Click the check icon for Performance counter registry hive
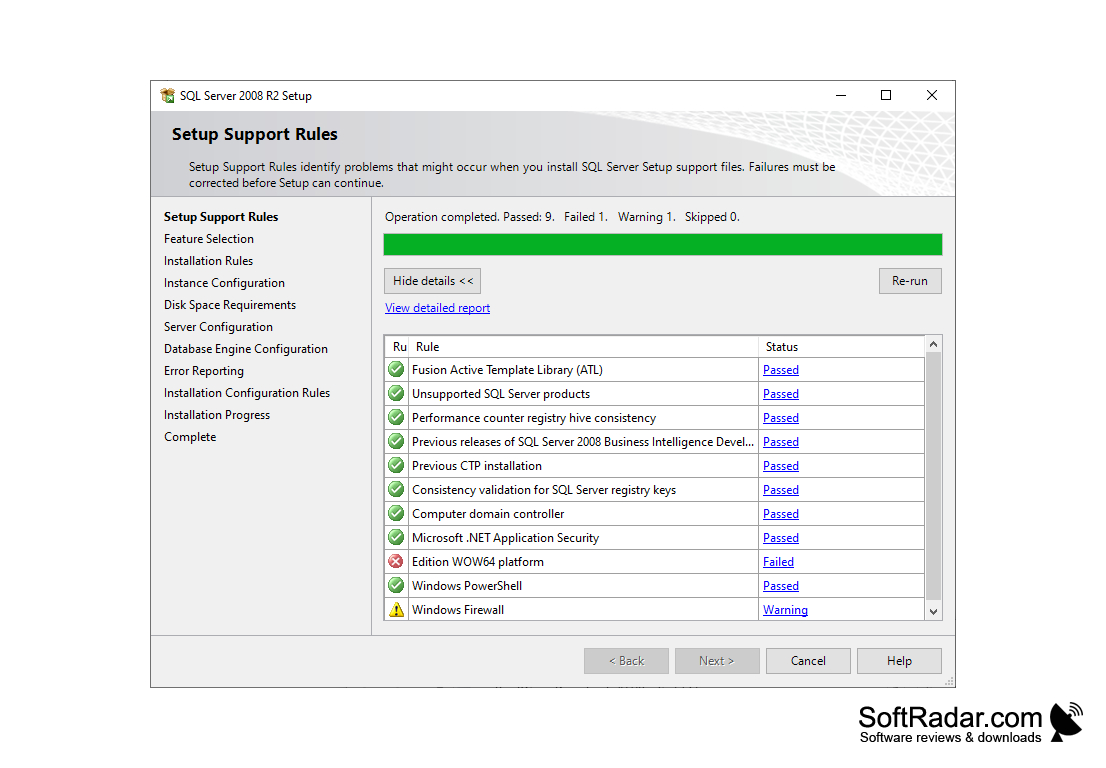The height and width of the screenshot is (768, 1106). pyautogui.click(x=396, y=417)
